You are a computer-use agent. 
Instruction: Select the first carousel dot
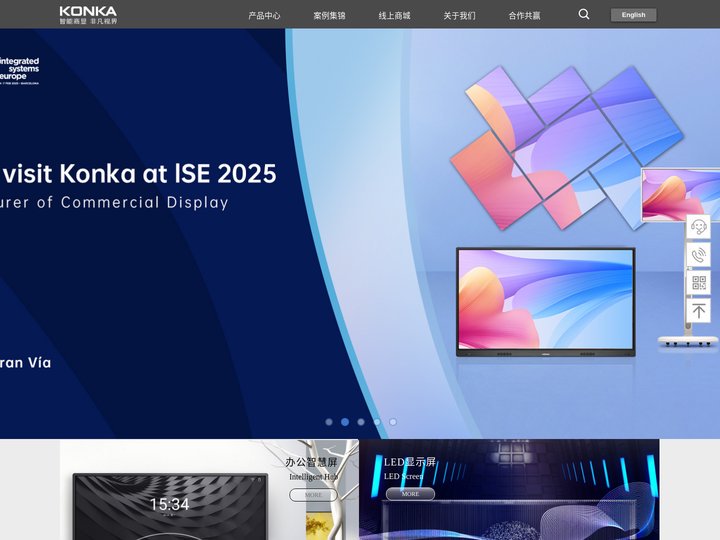coord(329,422)
